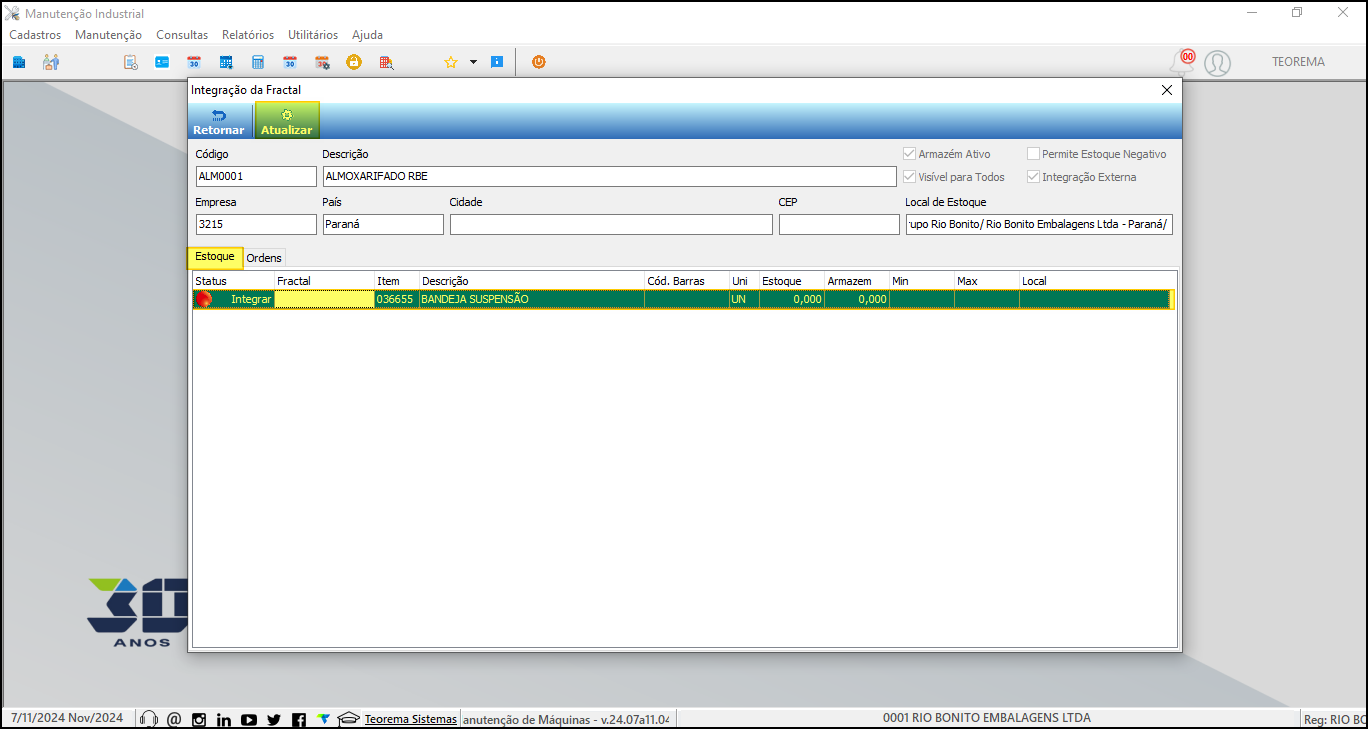
Task: Toggle the Integração Externa checkbox
Action: 1033,177
